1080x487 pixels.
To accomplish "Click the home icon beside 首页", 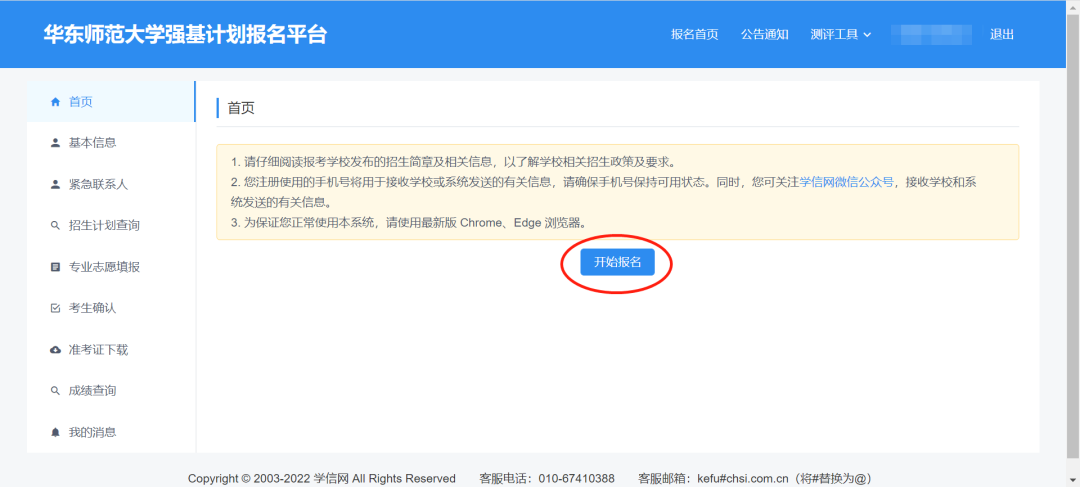I will click(x=55, y=102).
